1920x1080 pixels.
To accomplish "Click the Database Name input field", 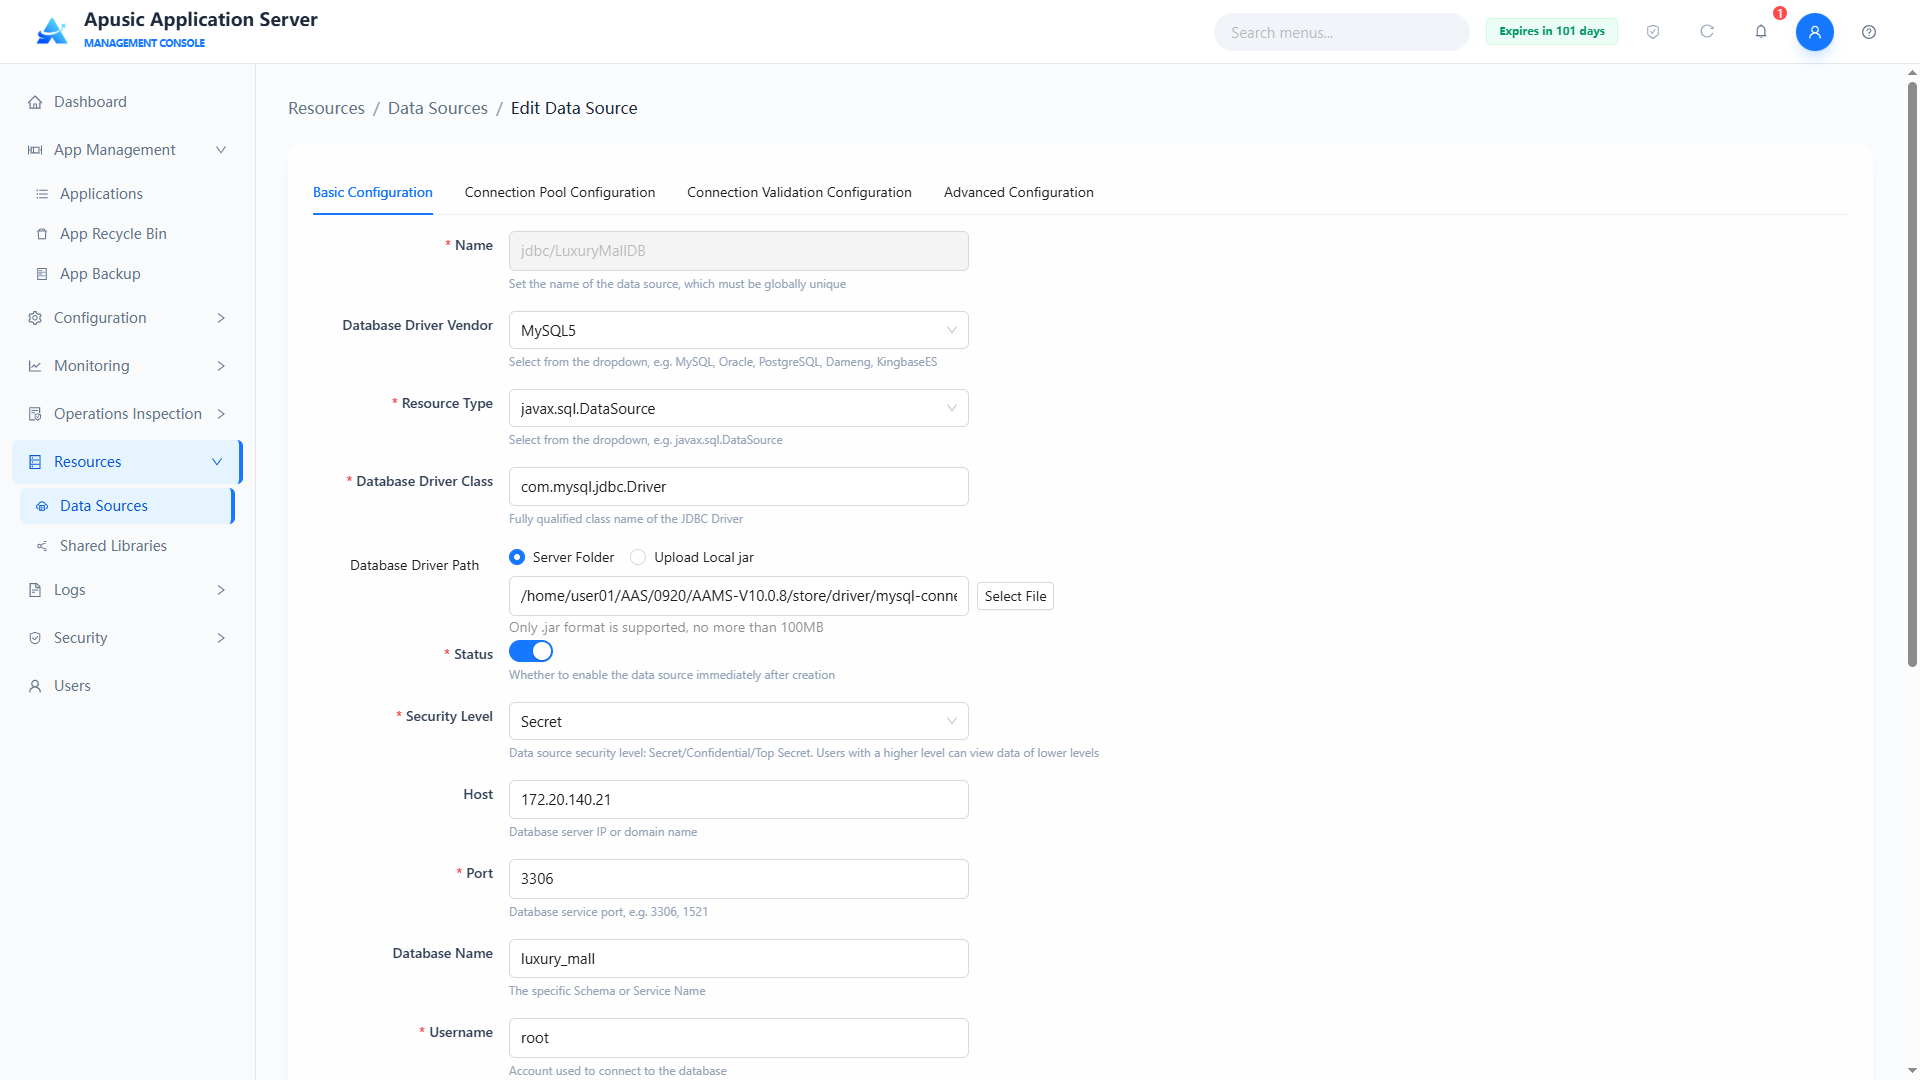I will click(738, 958).
